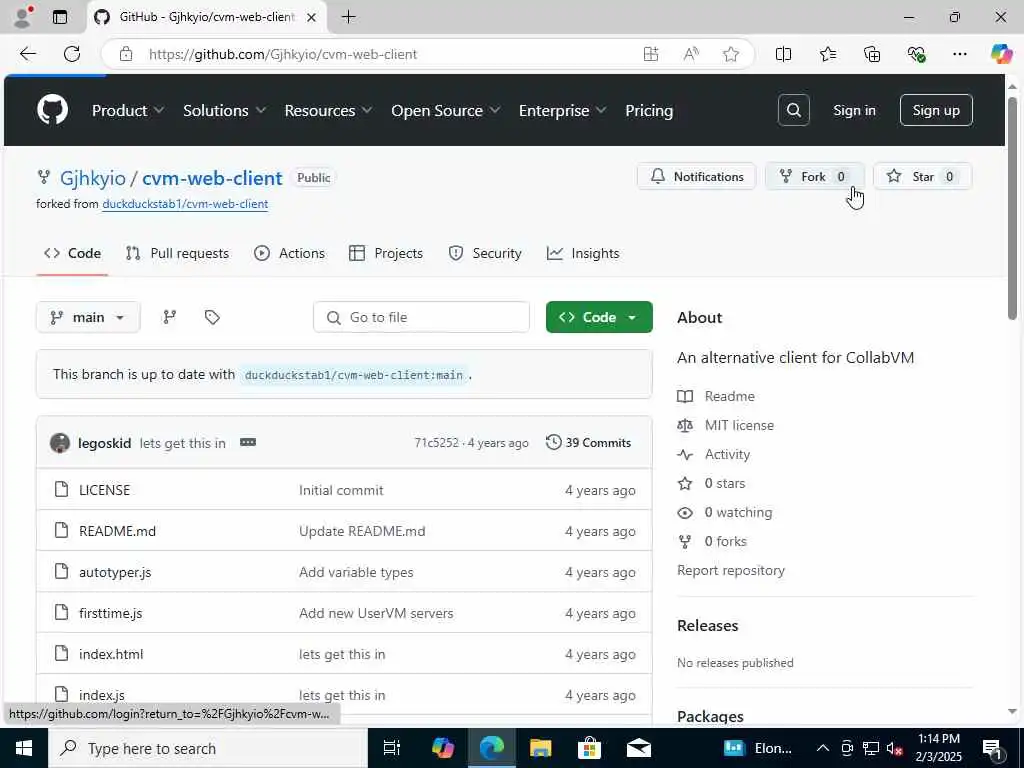Screen dimensions: 1024x768
Task: Show hidden system tray icons chevron
Action: click(822, 748)
